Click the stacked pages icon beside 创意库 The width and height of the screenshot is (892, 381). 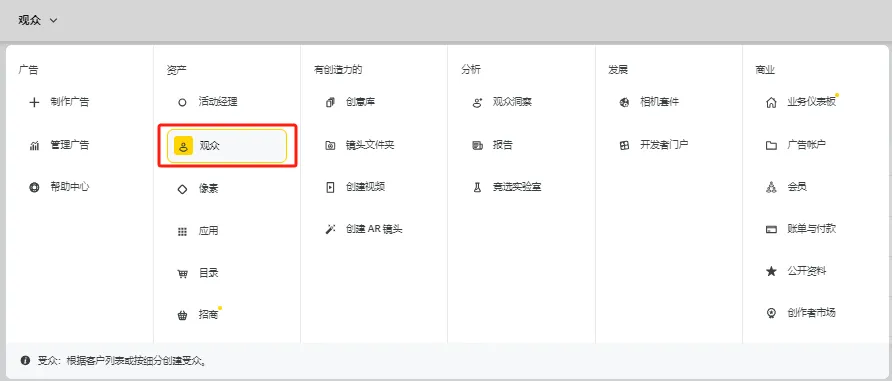click(x=330, y=103)
